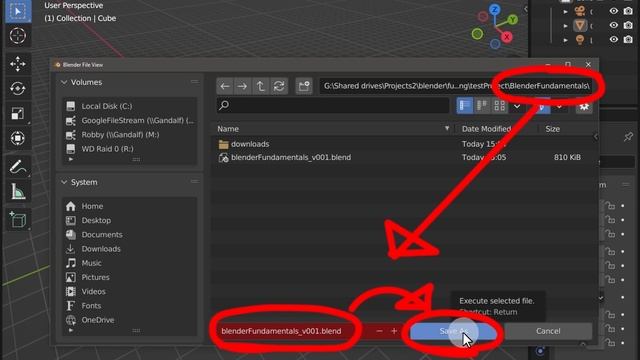Expand the camera row in outliner
The height and width of the screenshot is (360, 640).
(565, 12)
